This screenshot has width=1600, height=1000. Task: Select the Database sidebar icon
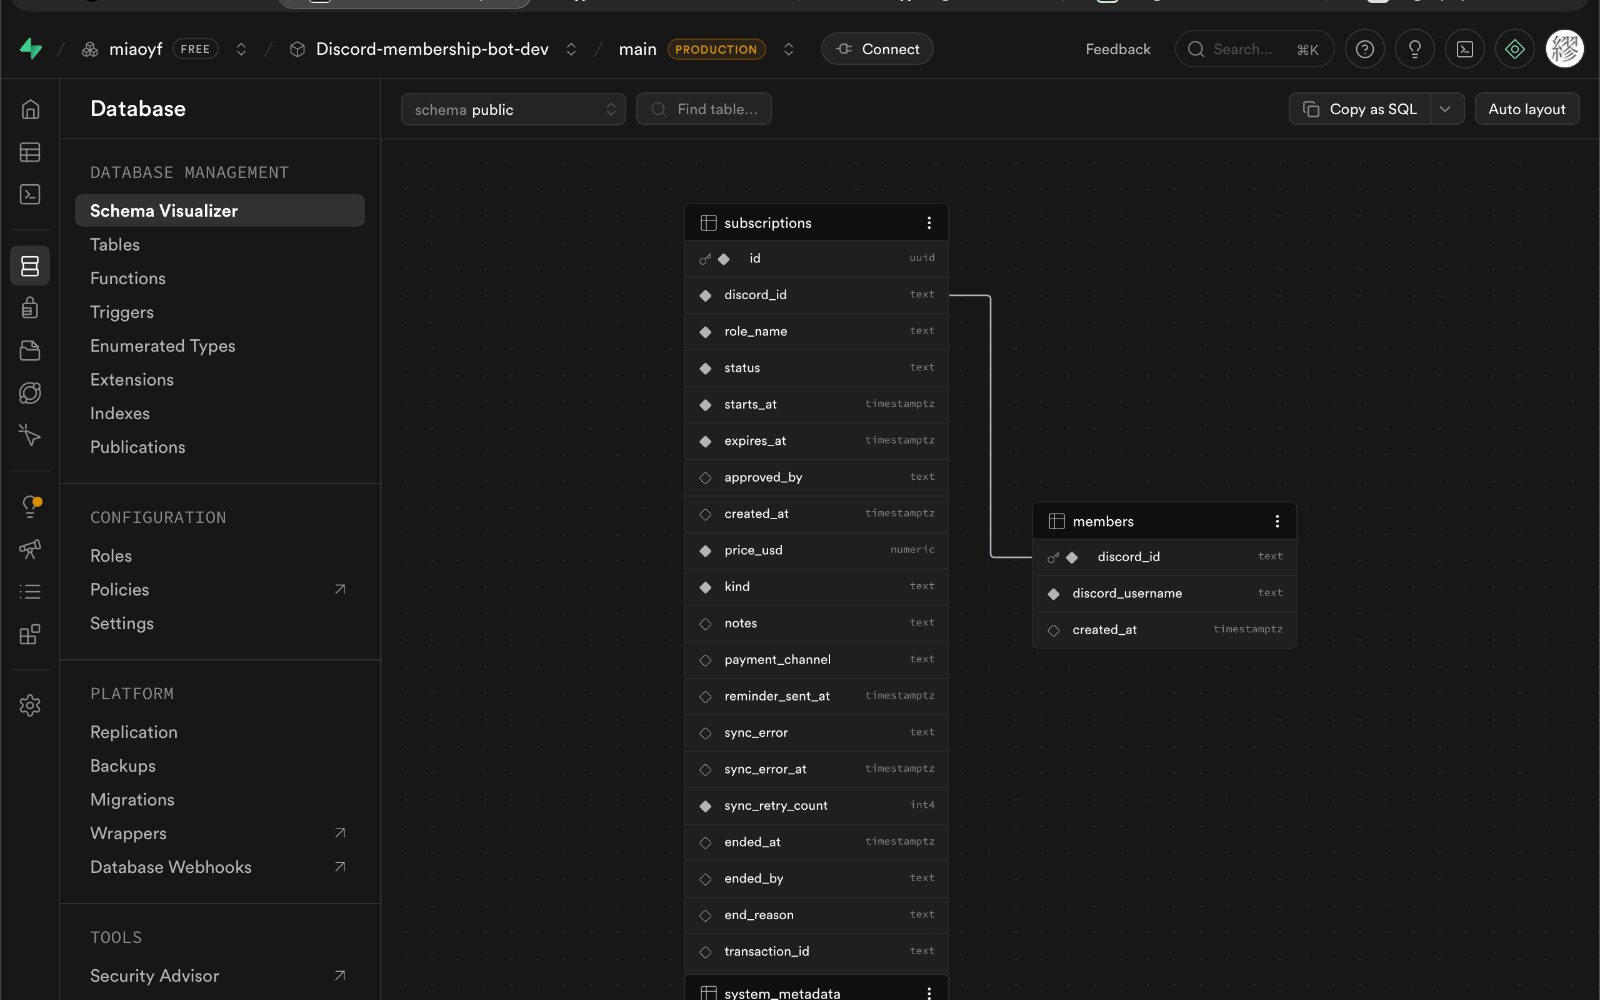pyautogui.click(x=30, y=266)
